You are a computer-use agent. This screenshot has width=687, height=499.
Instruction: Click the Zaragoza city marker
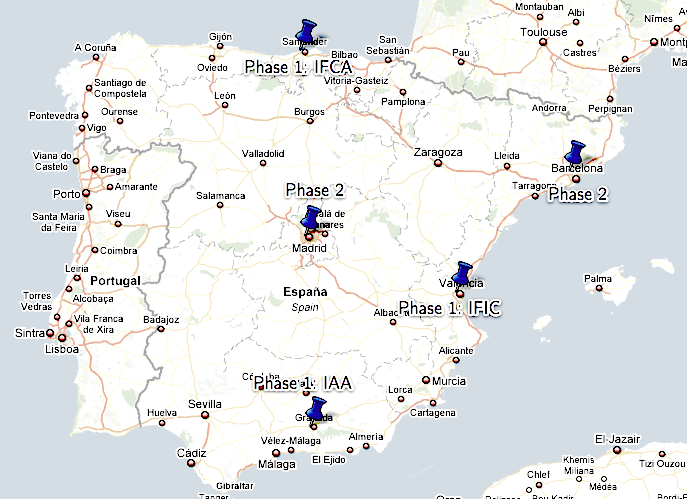438,163
